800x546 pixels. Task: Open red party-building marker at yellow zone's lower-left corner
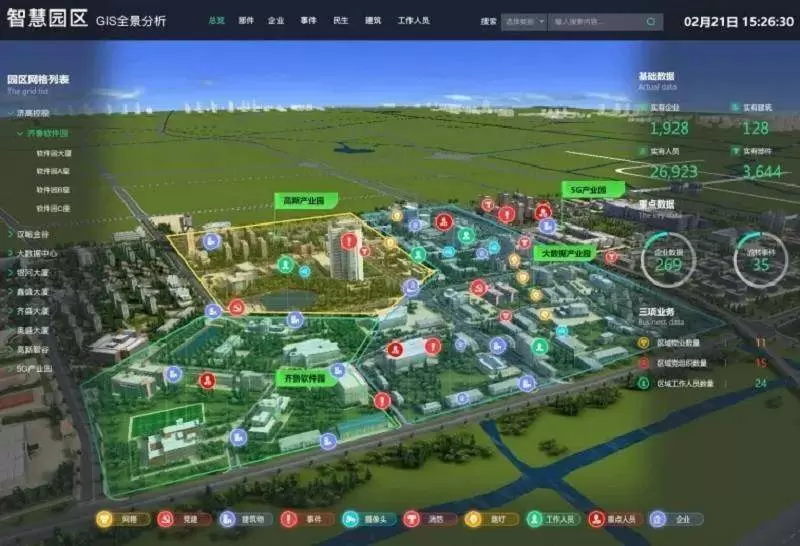(x=237, y=307)
